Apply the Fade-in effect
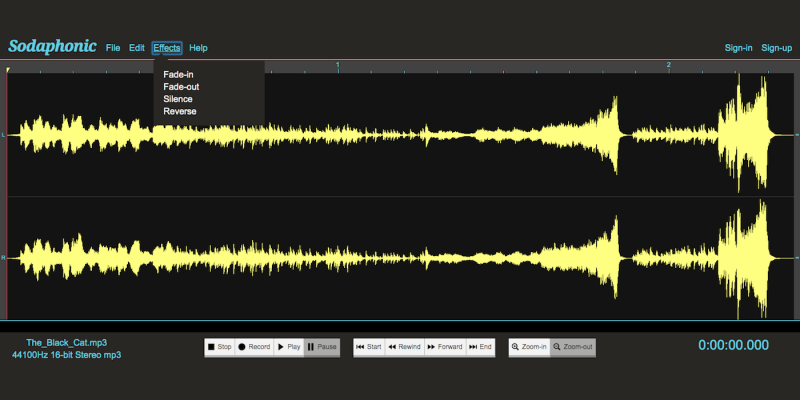This screenshot has width=800, height=400. click(178, 75)
